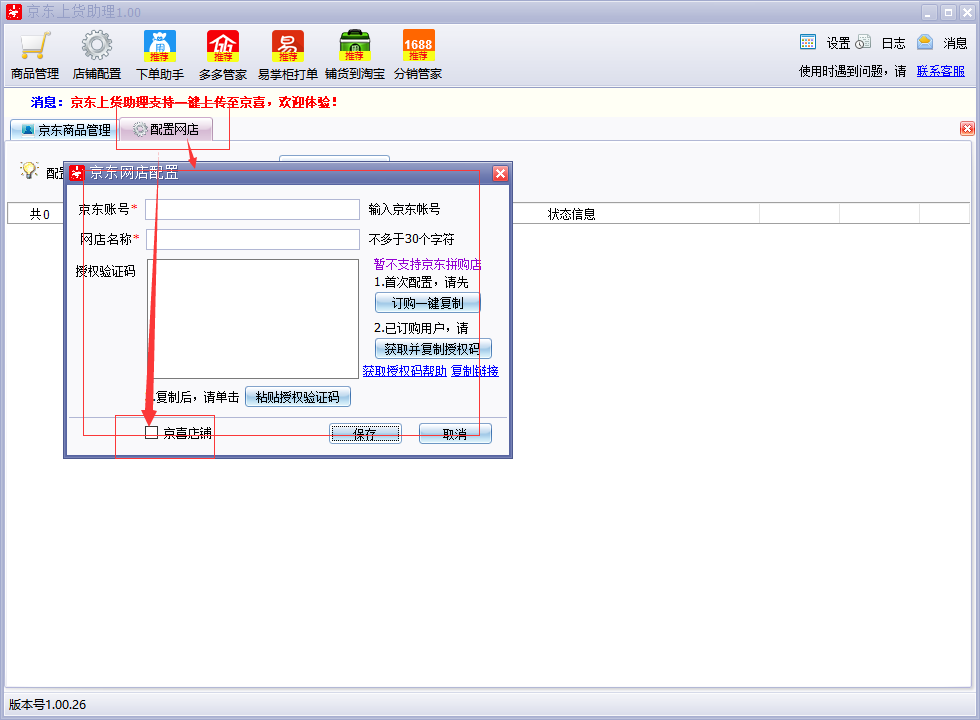Focus the 网店名称 input field
This screenshot has width=980, height=720.
click(252, 239)
